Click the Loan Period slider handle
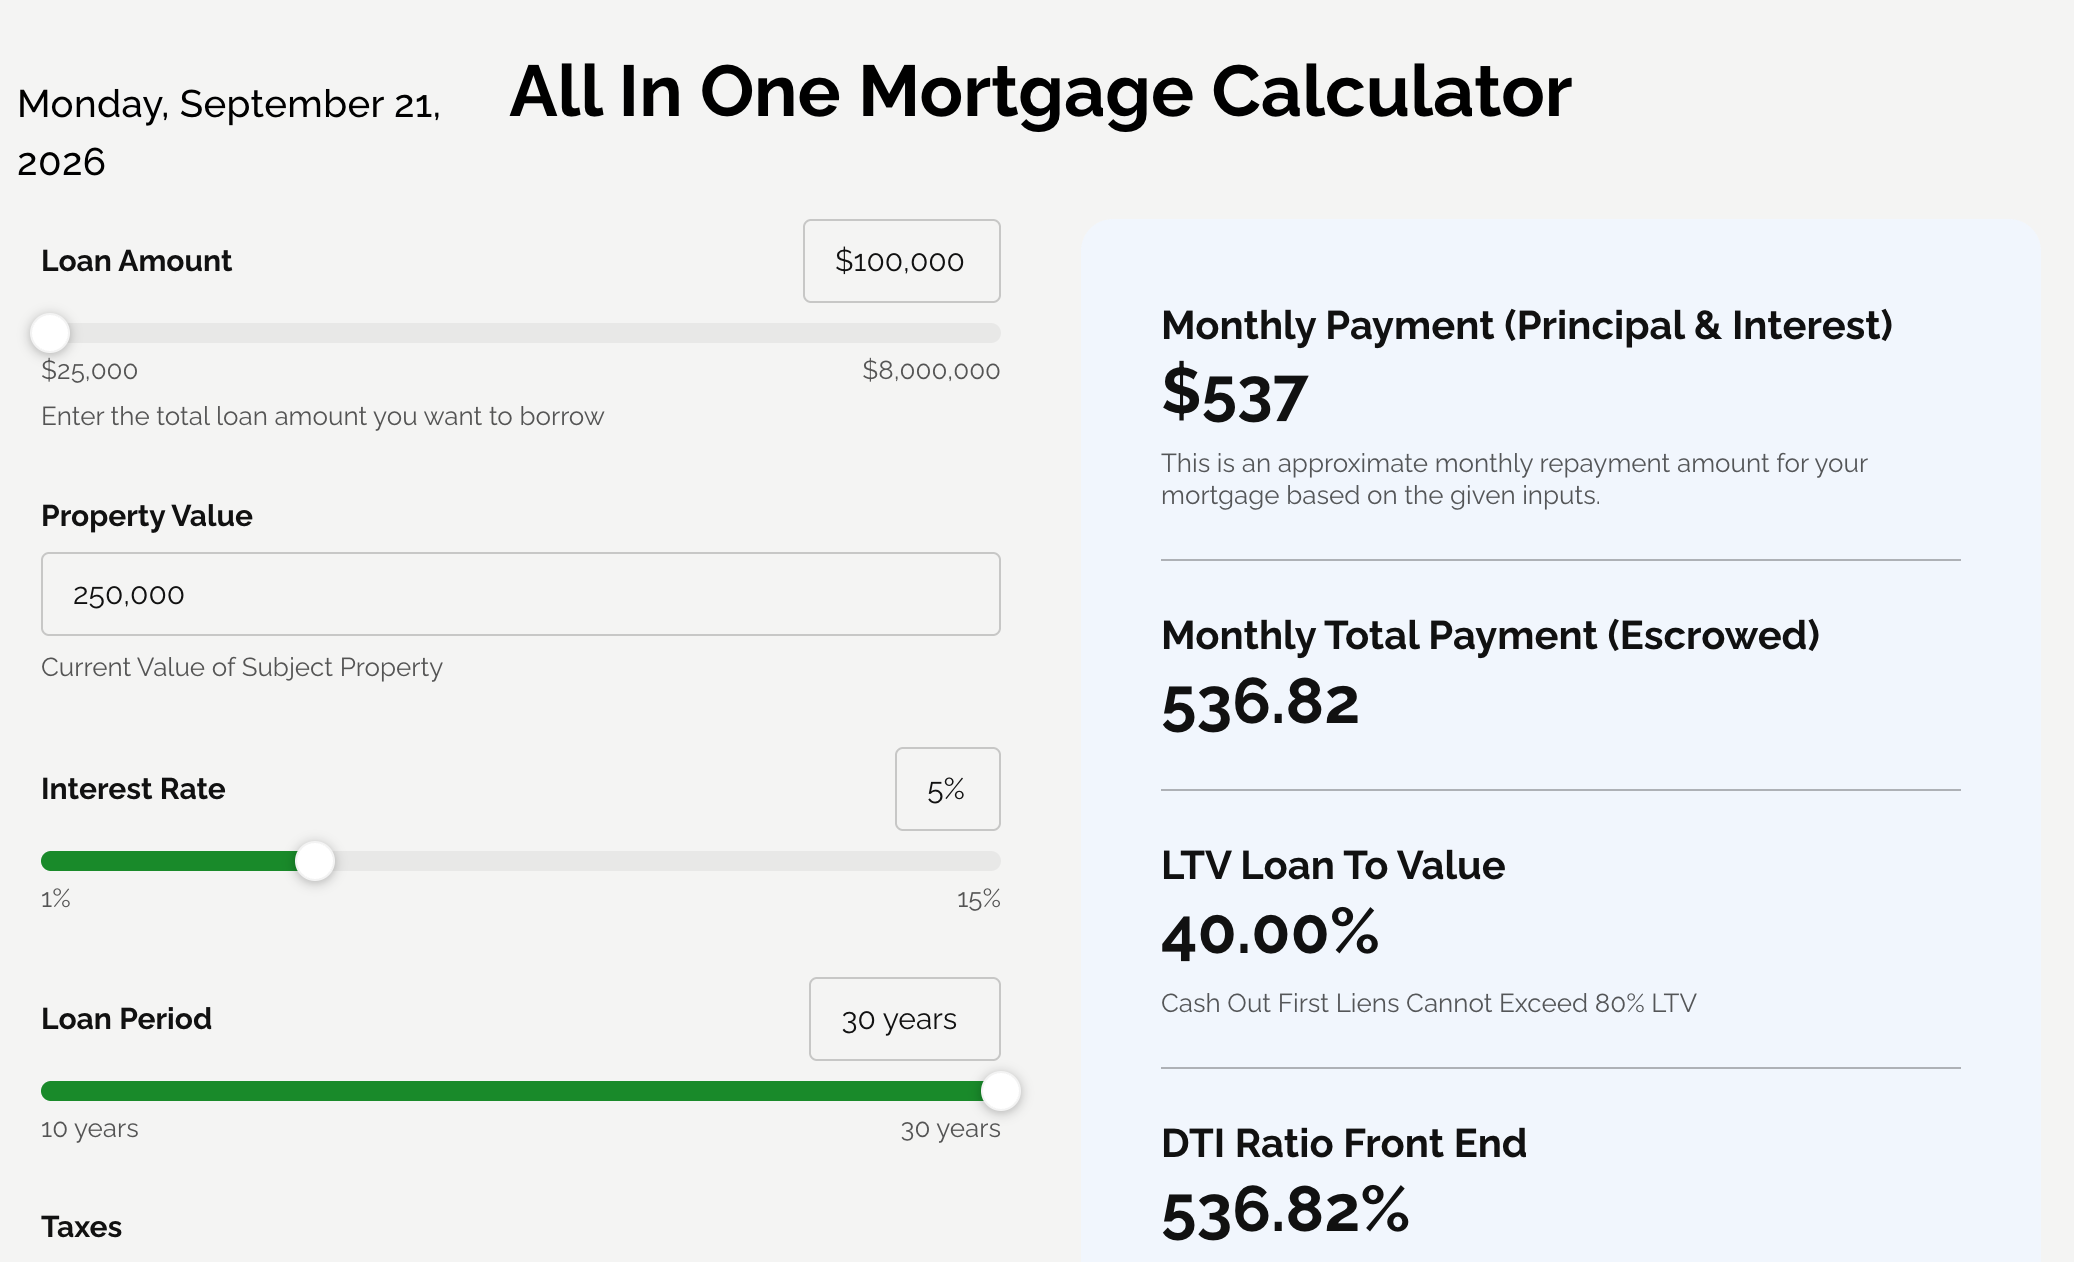Viewport: 2074px width, 1262px height. click(x=1000, y=1091)
